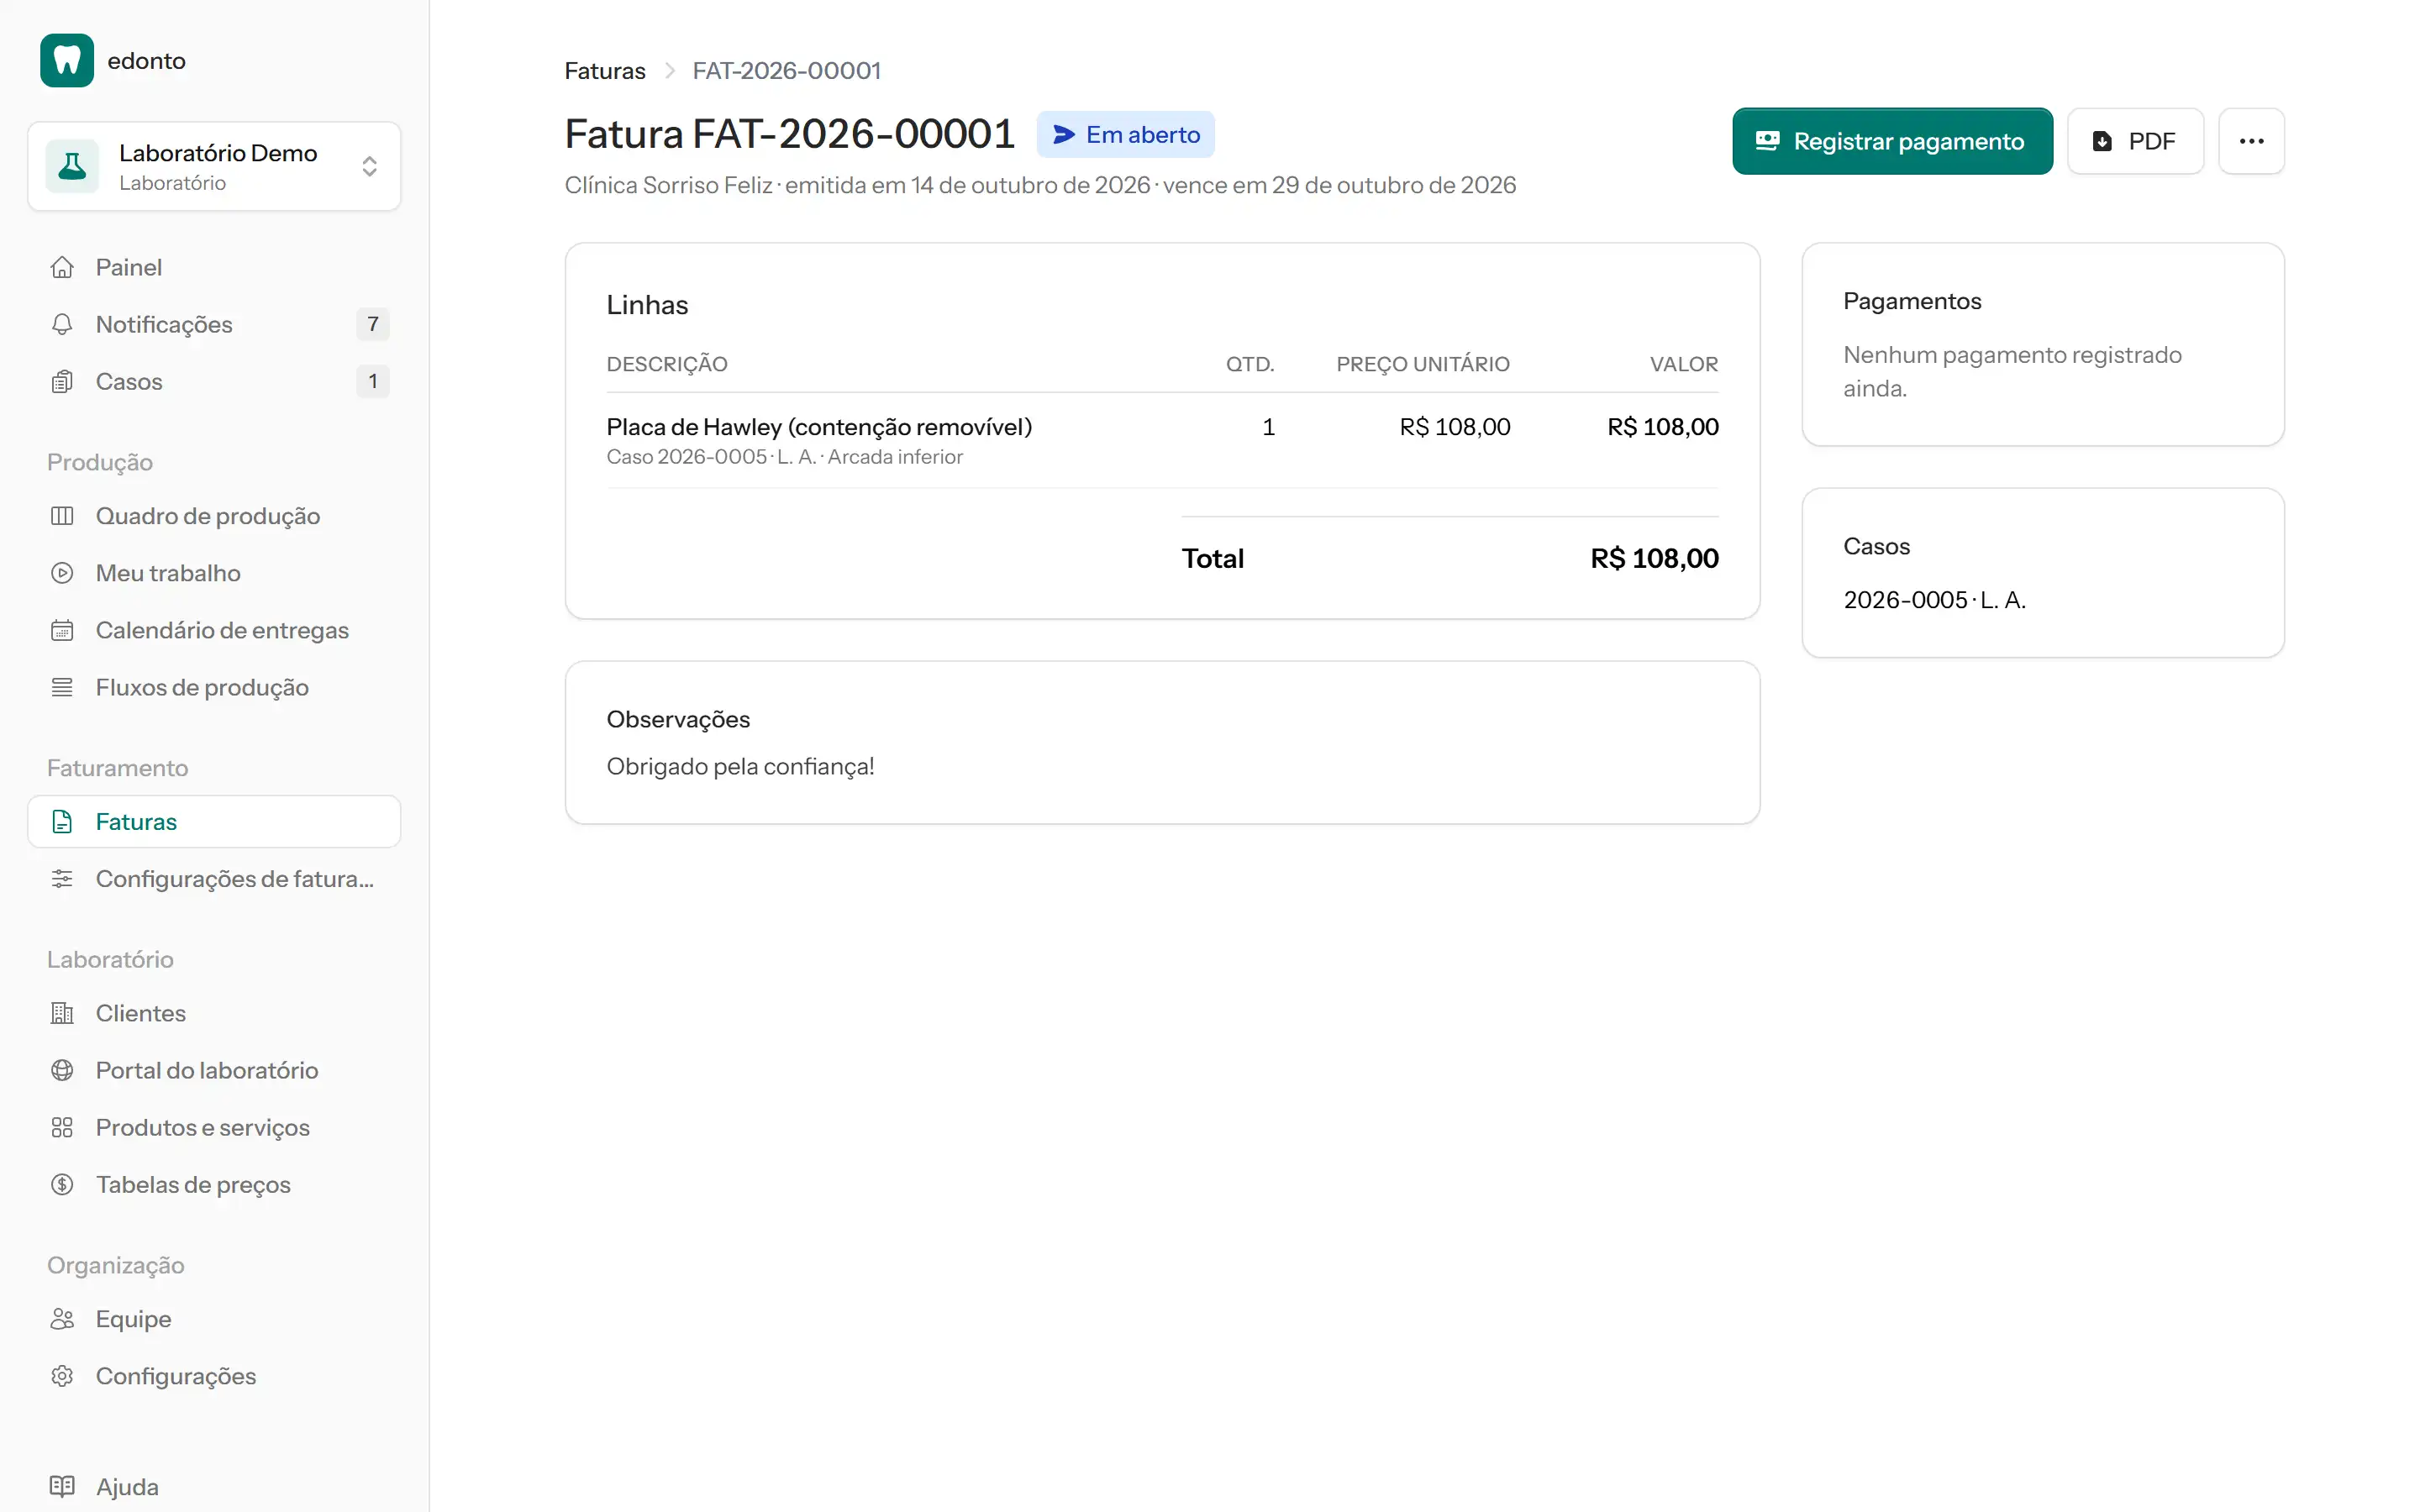This screenshot has width=2420, height=1512.
Task: Click the Notificações bell icon
Action: tap(62, 324)
